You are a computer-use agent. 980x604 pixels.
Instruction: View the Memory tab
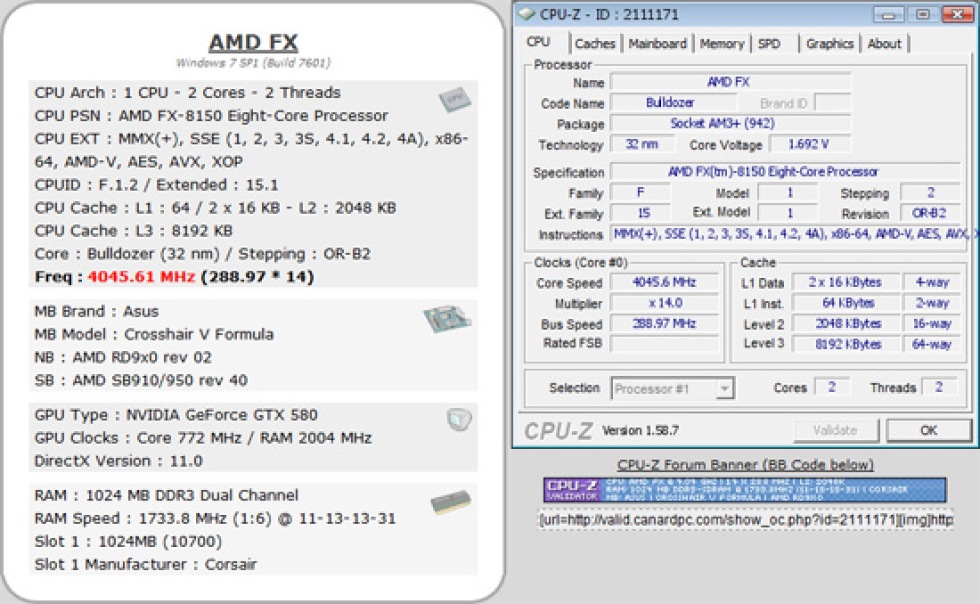tap(721, 43)
